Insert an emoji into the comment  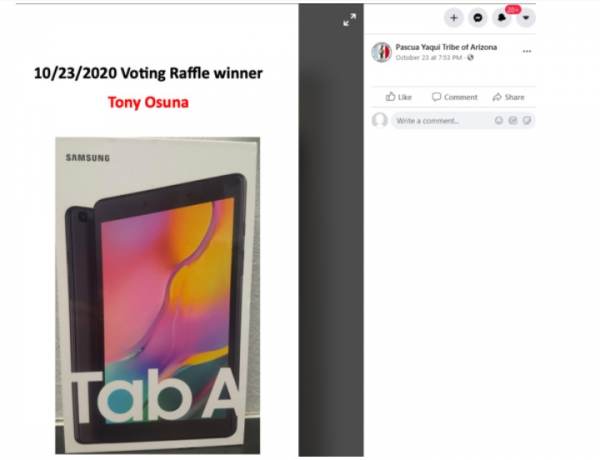499,121
